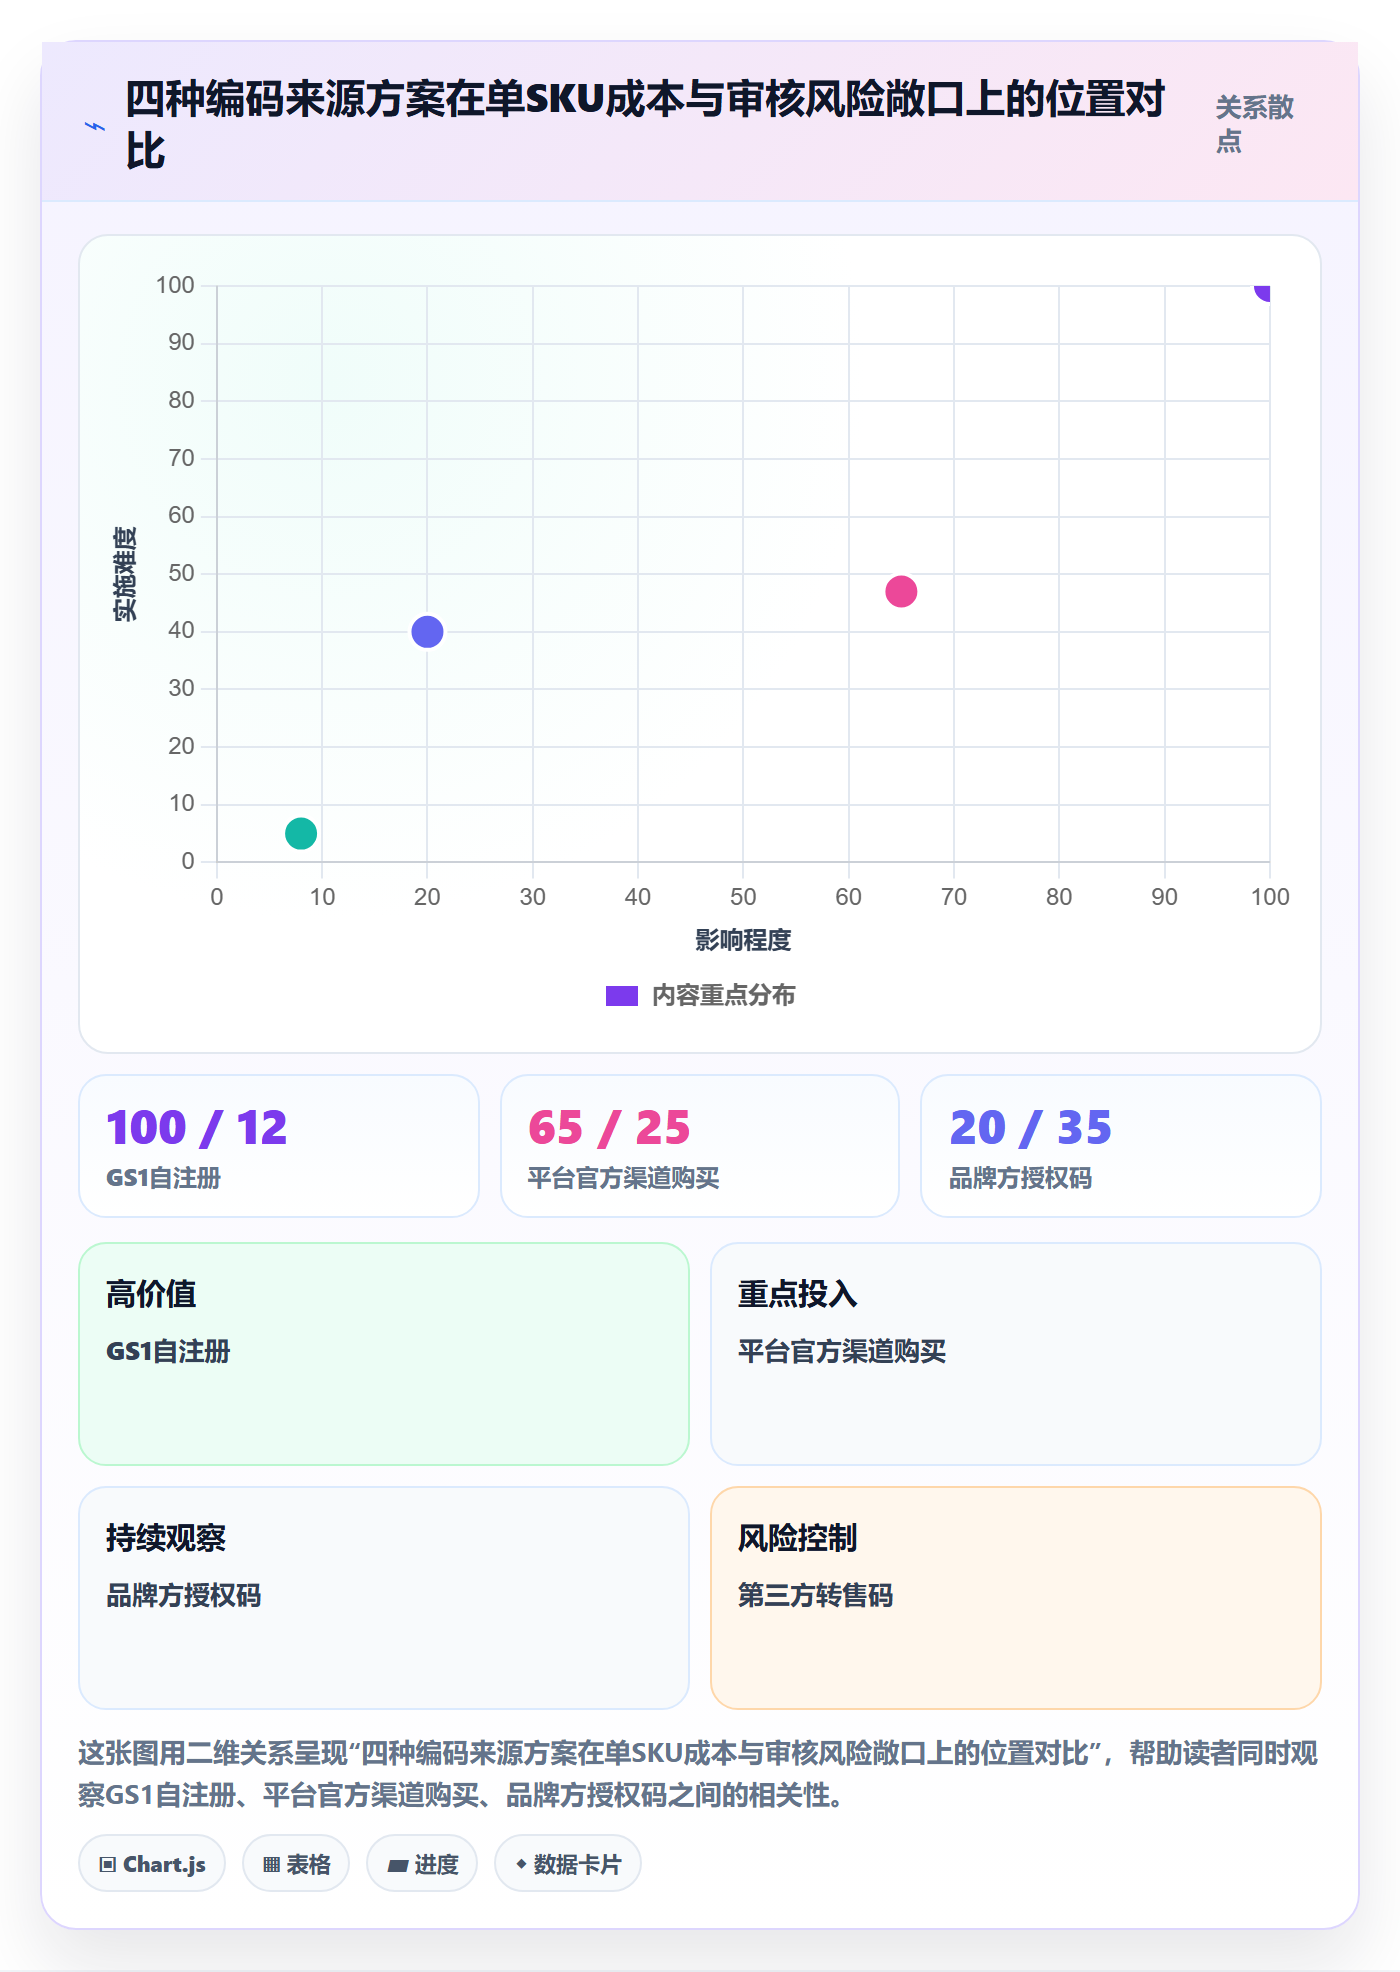Click the 20 / 35 stat value
Image resolution: width=1400 pixels, height=1972 pixels.
click(1030, 1128)
